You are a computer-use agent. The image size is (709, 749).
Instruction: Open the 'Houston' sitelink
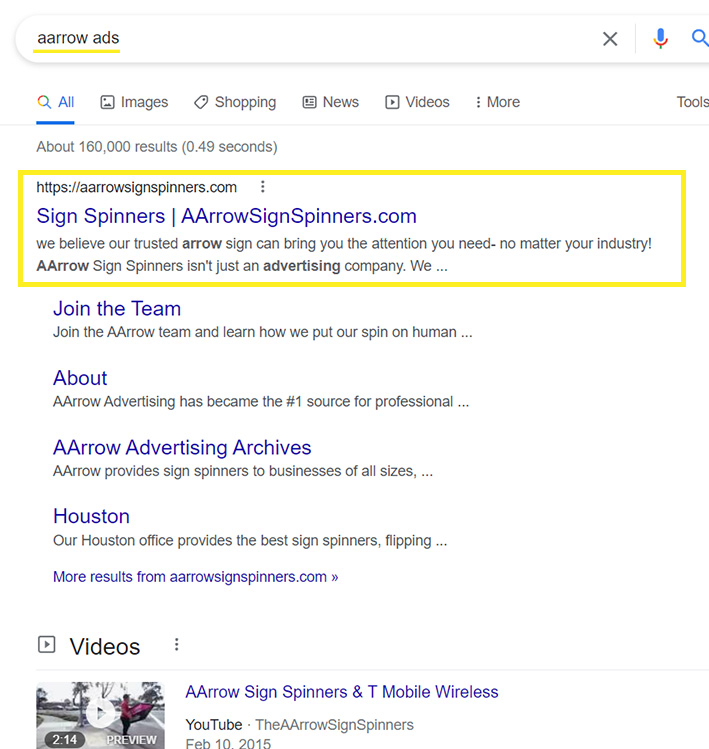91,516
